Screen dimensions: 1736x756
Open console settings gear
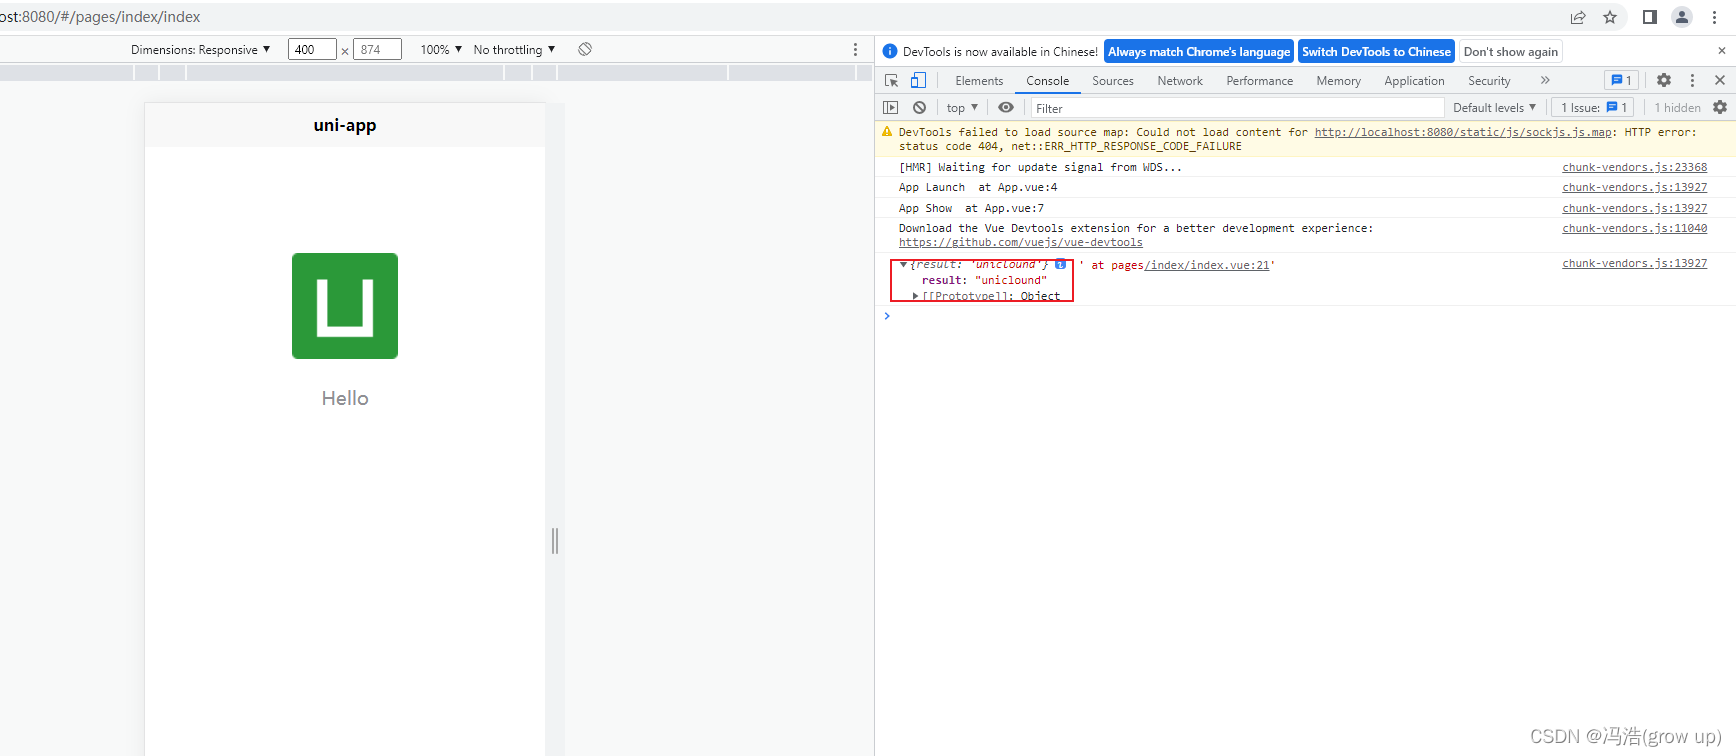(1720, 107)
